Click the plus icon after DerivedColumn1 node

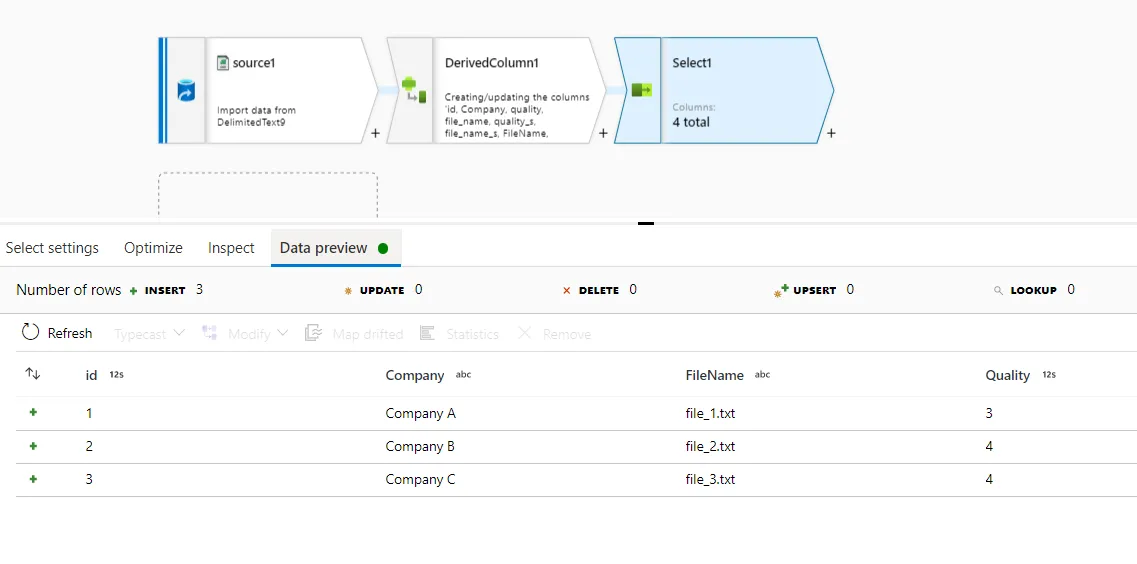(603, 133)
